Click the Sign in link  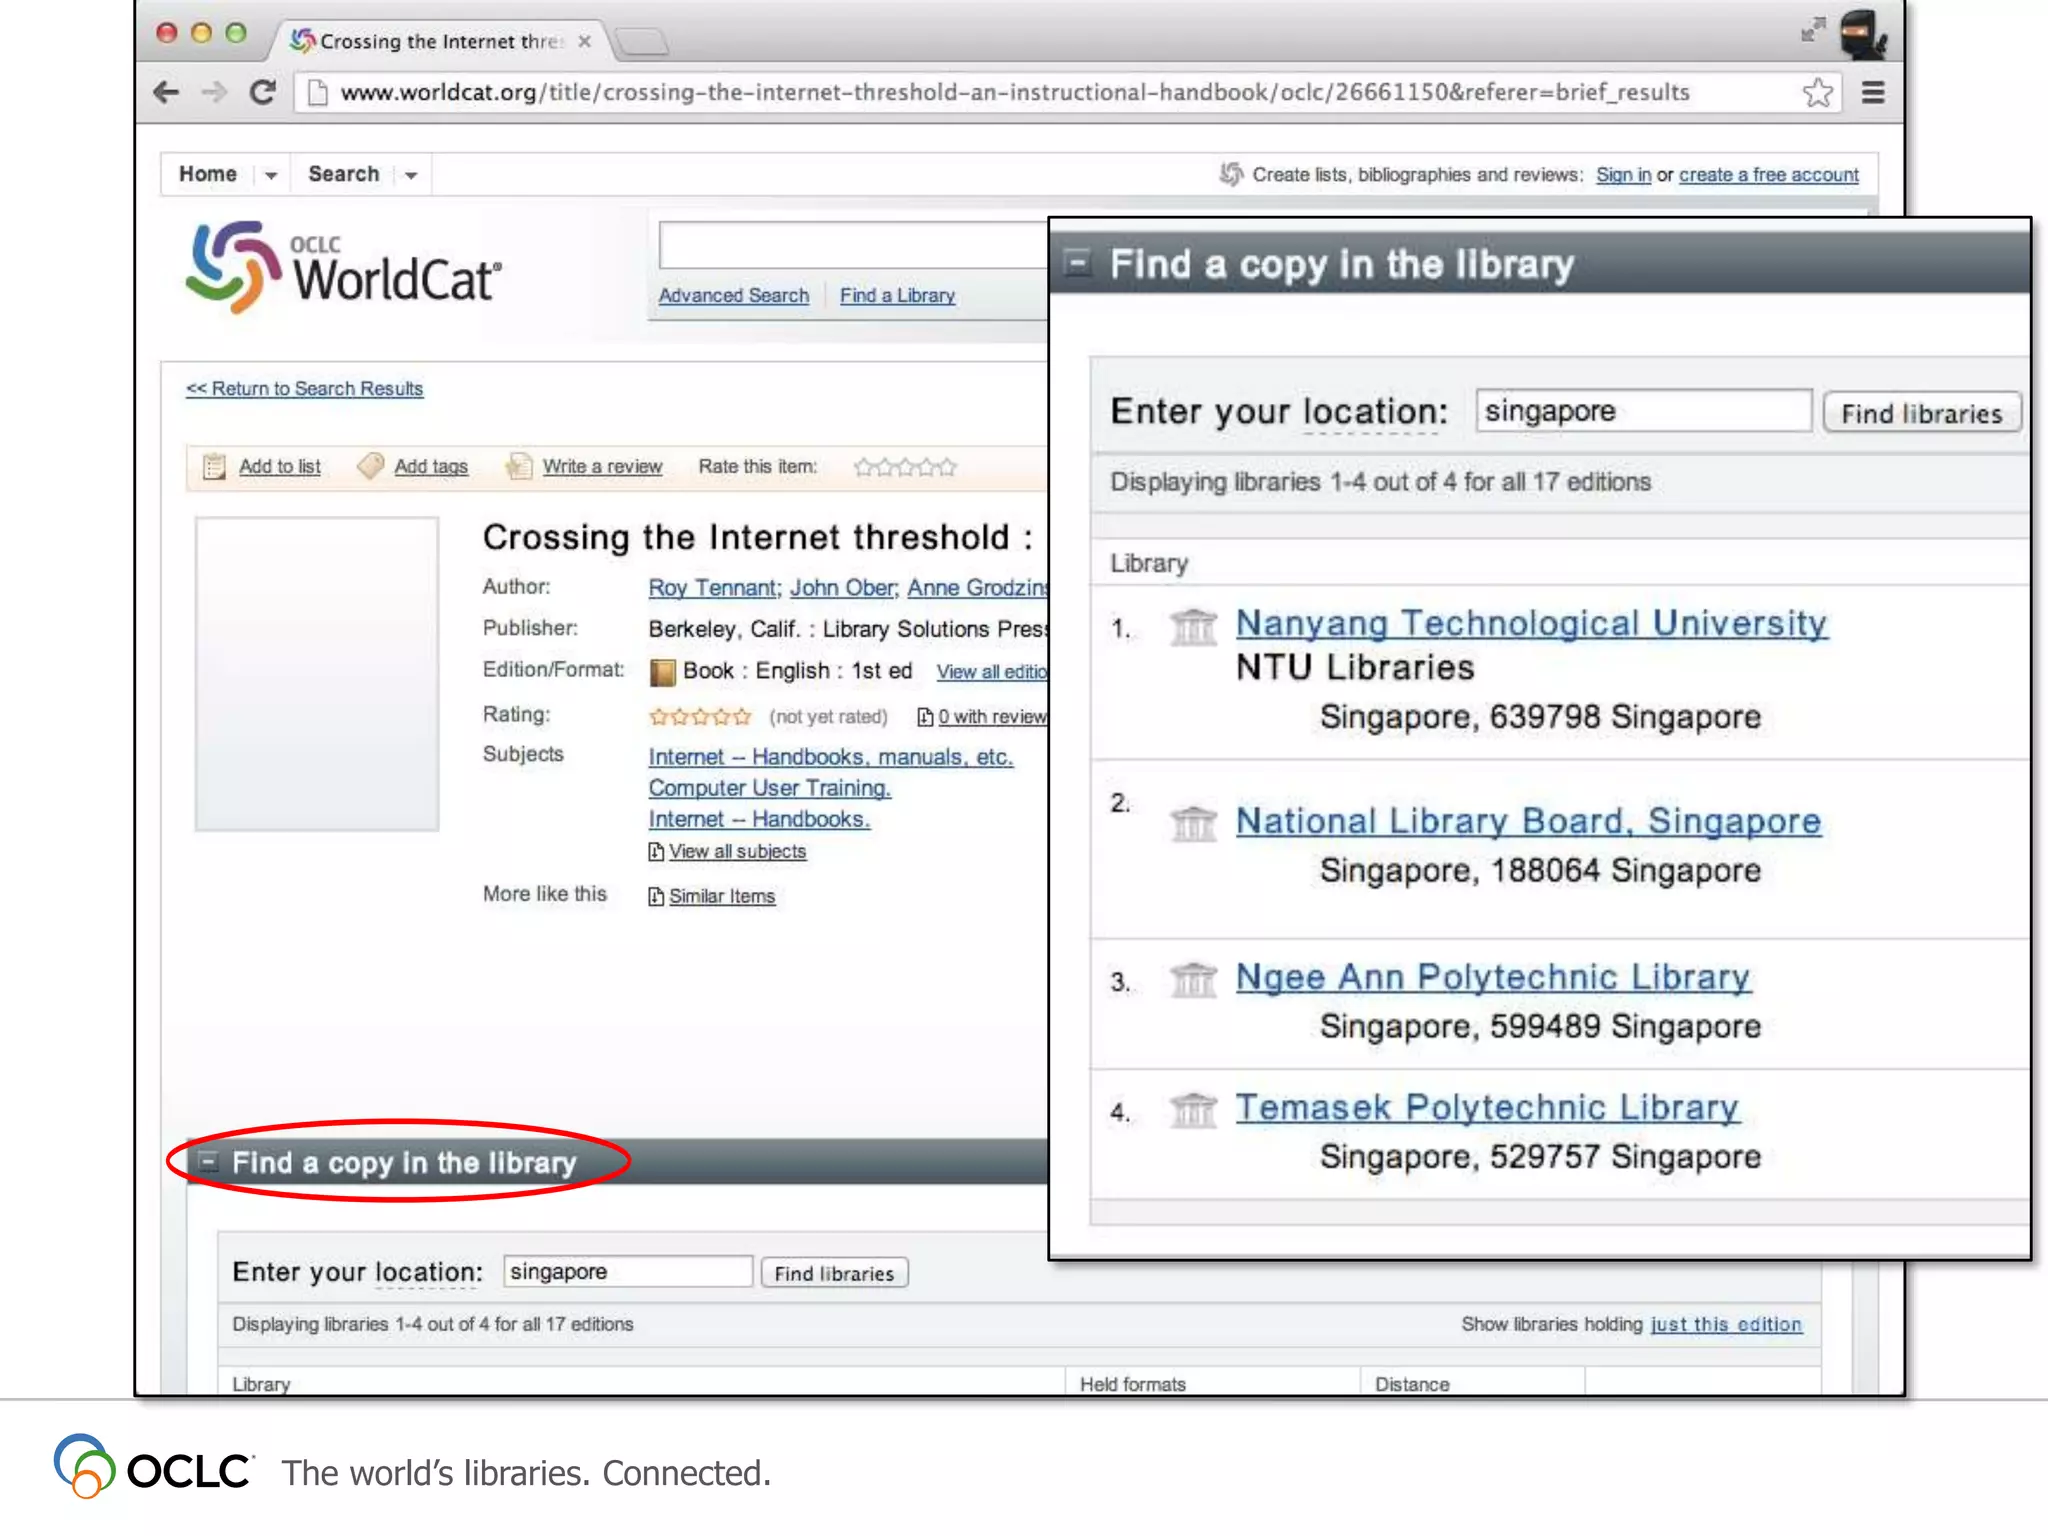[x=1623, y=175]
